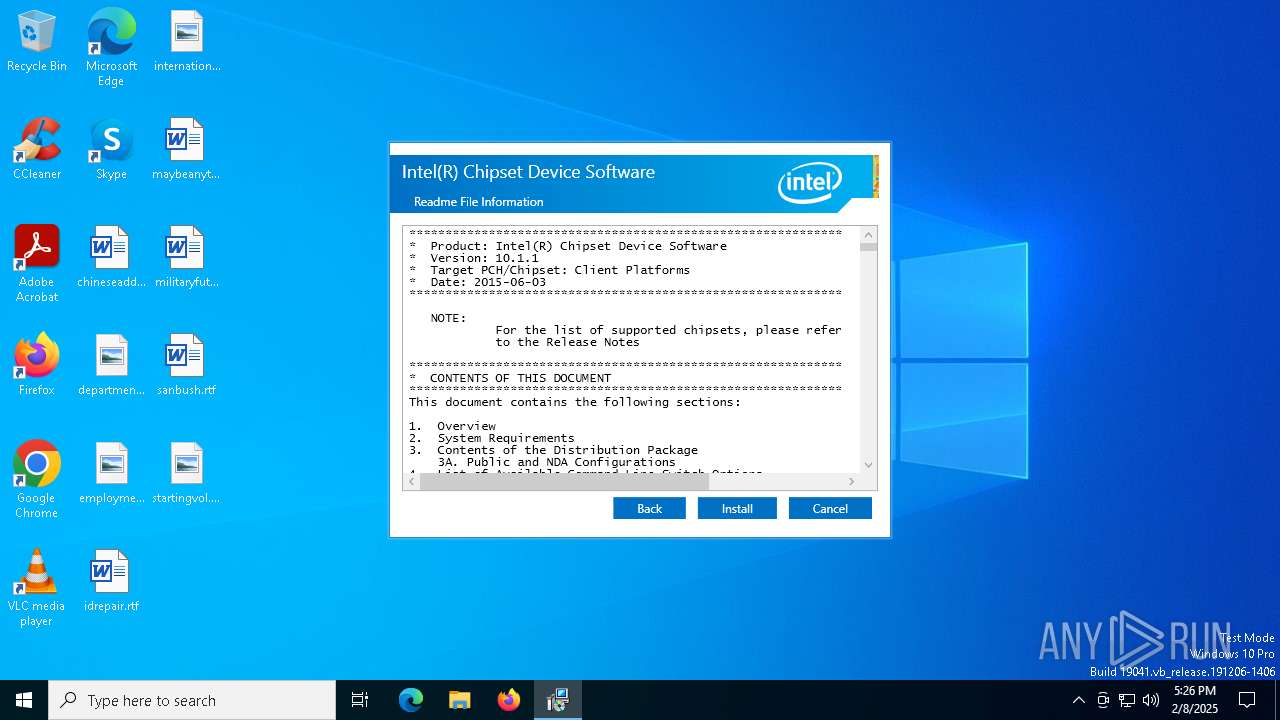This screenshot has width=1280, height=720.
Task: Select sanbush.rtf document icon
Action: tap(186, 366)
